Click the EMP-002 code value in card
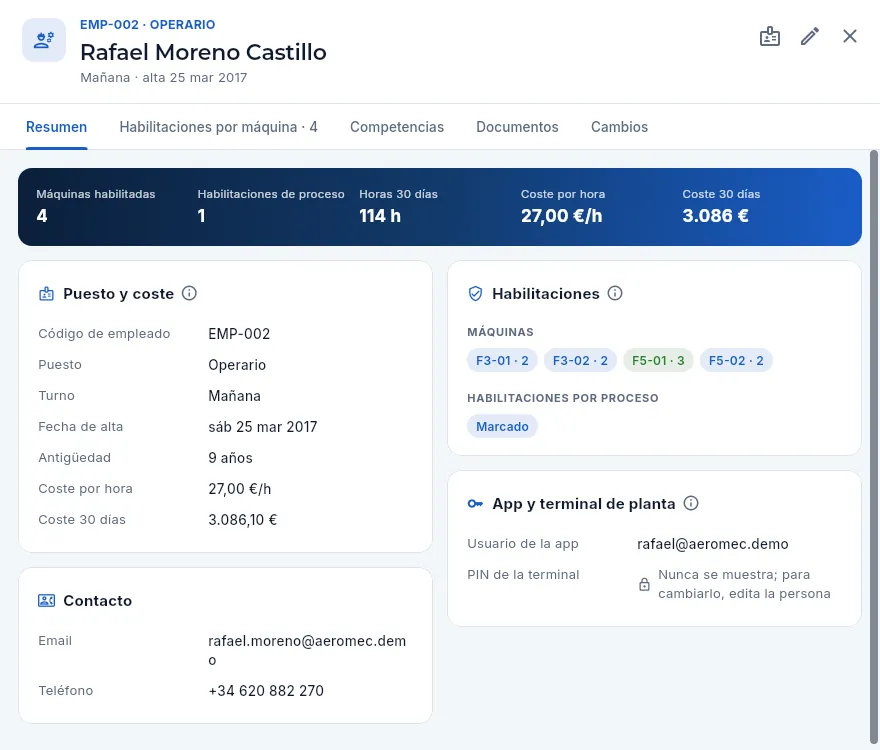The height and width of the screenshot is (750, 880). (239, 334)
